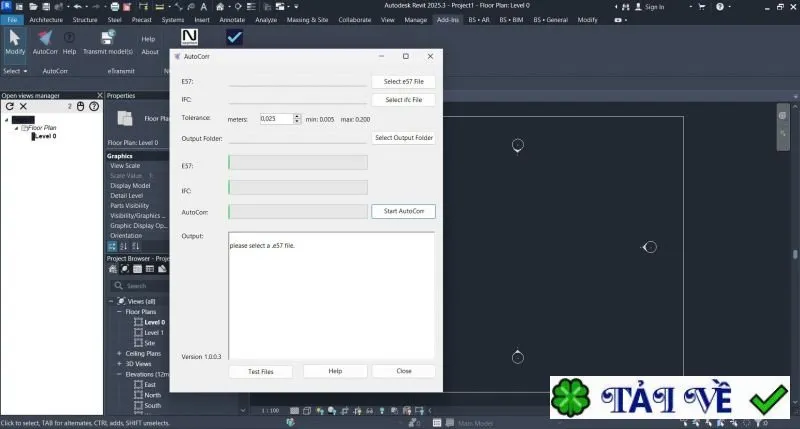Viewport: 800px width, 429px height.
Task: Switch to the Architecture ribbon tab
Action: 46,20
